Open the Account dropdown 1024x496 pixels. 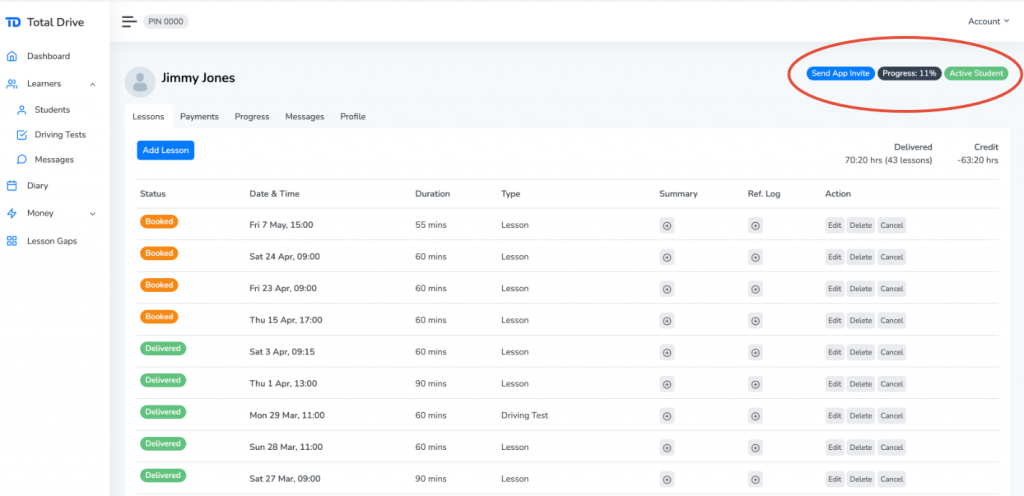[x=988, y=22]
